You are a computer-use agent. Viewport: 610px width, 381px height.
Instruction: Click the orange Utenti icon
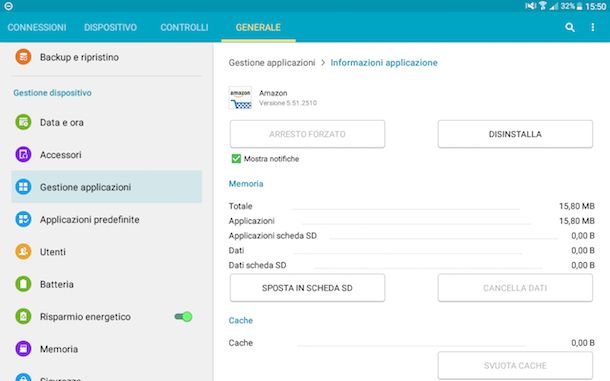[23, 251]
